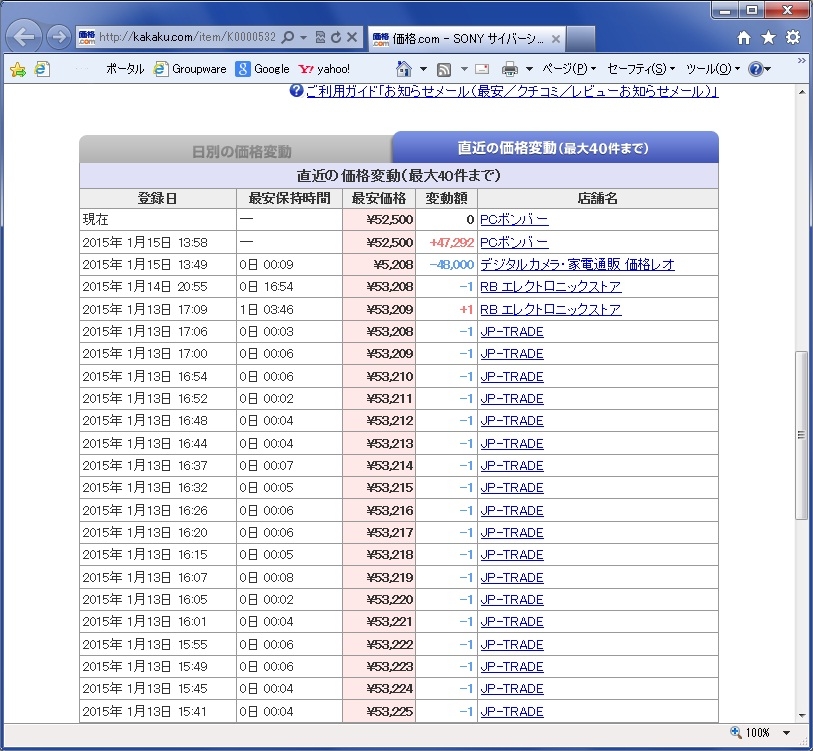
Task: Click the search magnifier in address bar
Action: (288, 37)
